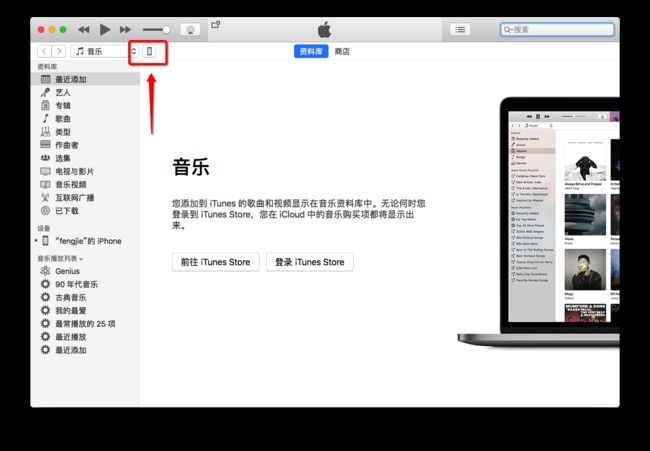650x451 pixels.
Task: Select 音乐视频 in the sidebar
Action: pos(85,184)
